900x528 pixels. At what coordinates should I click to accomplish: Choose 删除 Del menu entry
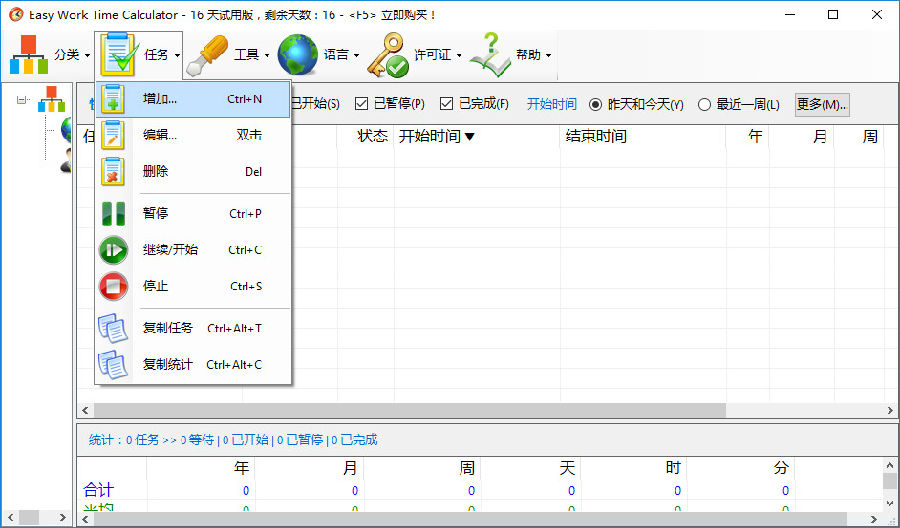(x=193, y=171)
